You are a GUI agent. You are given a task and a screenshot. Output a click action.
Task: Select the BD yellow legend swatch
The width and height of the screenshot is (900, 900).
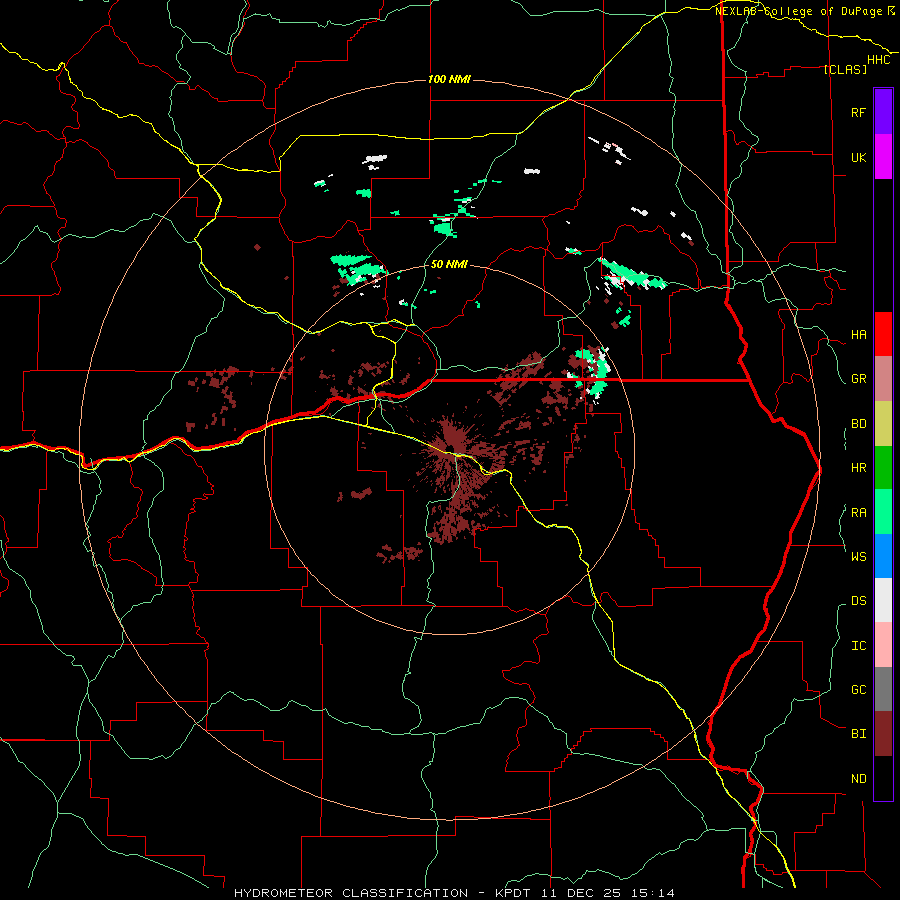tap(883, 424)
